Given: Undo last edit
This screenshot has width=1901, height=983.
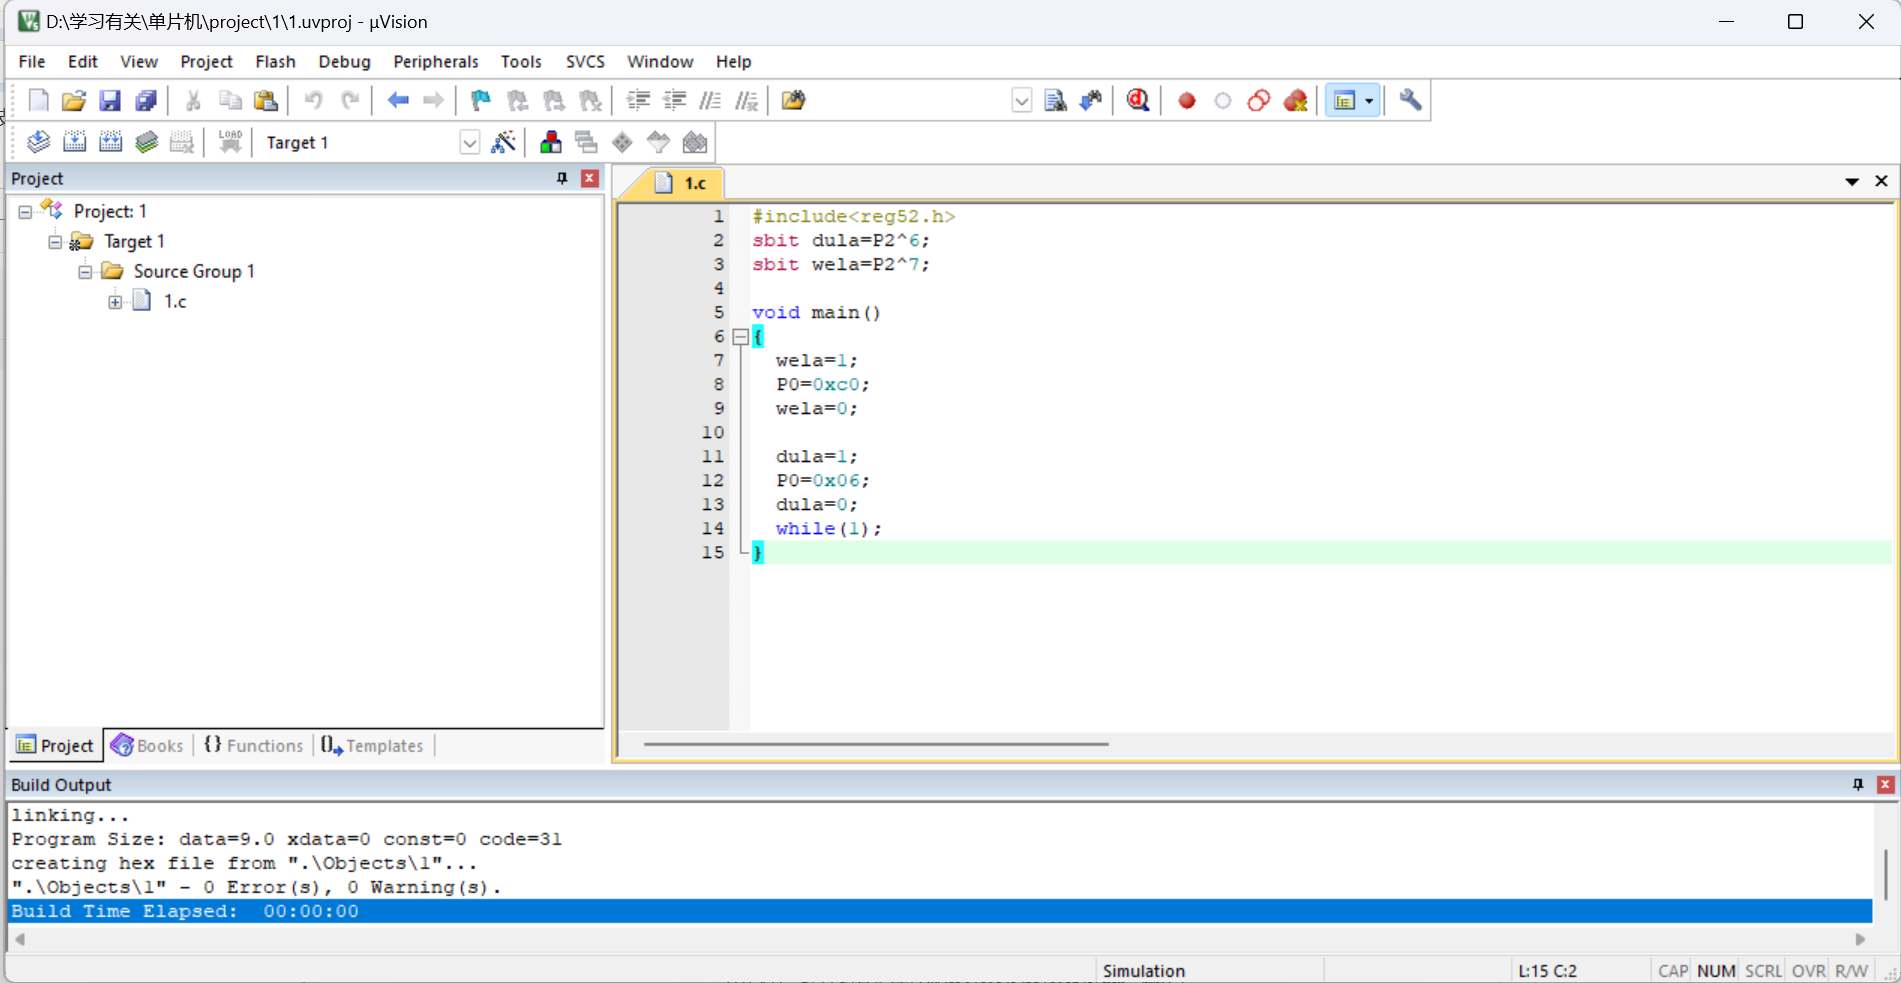Looking at the screenshot, I should [313, 100].
